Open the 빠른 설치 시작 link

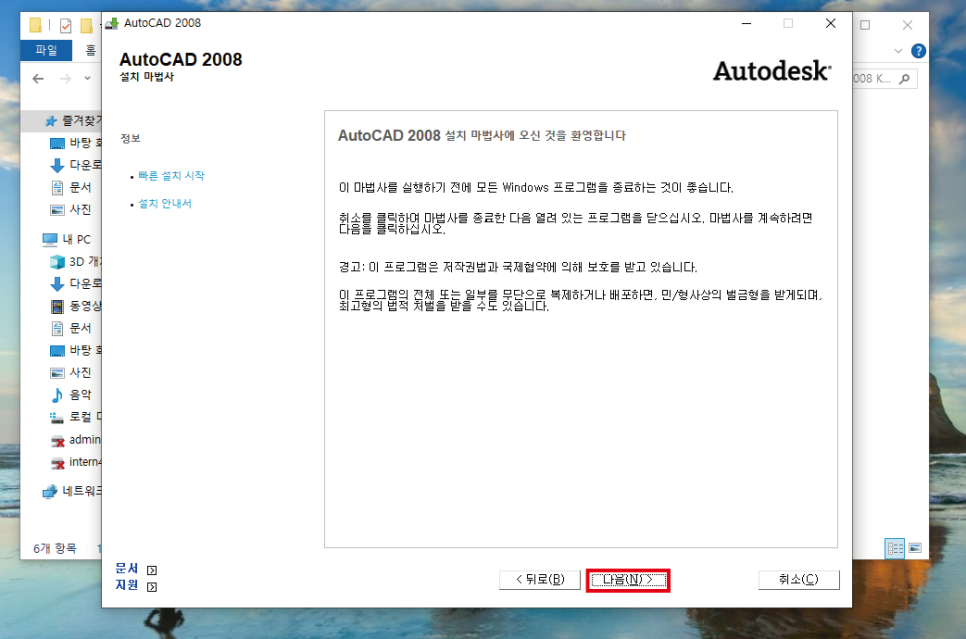(171, 176)
